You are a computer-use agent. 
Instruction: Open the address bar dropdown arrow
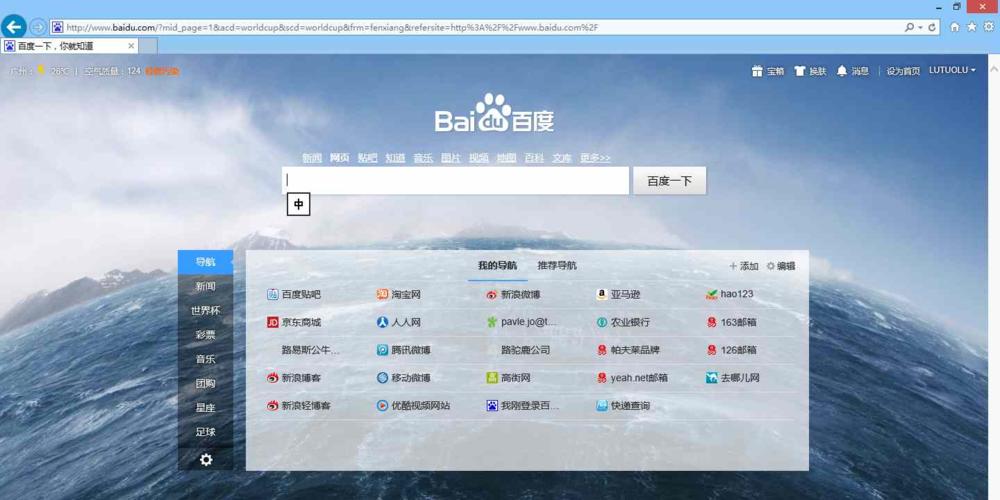pos(920,27)
